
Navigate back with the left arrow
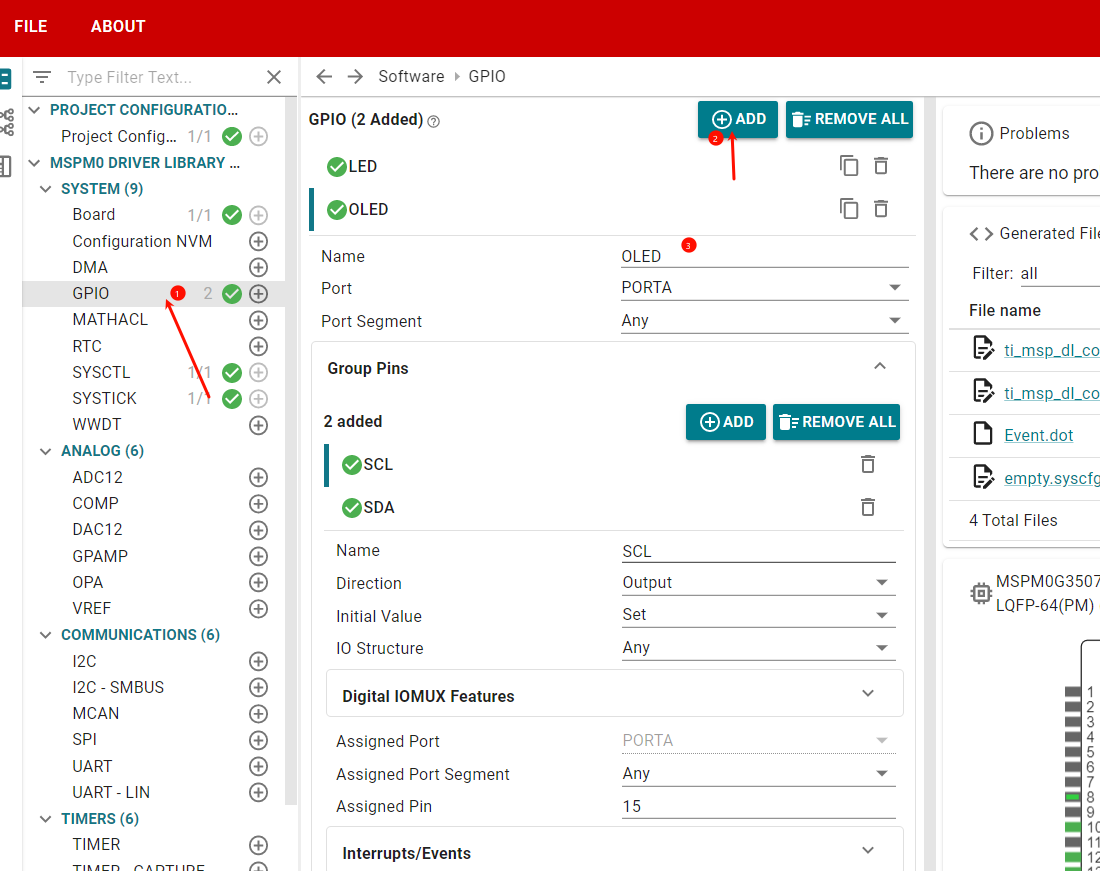click(324, 76)
